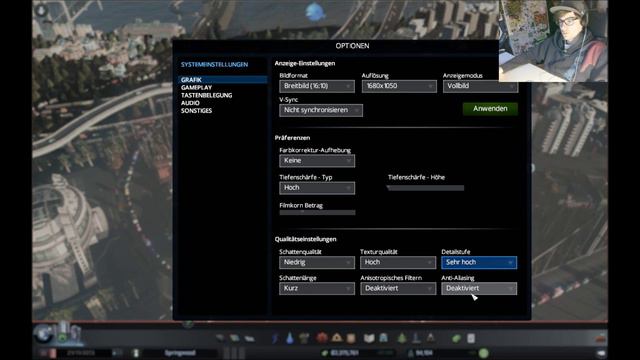Screen dimensions: 640x360
Task: Click the green Anwenden button
Action: 490,109
